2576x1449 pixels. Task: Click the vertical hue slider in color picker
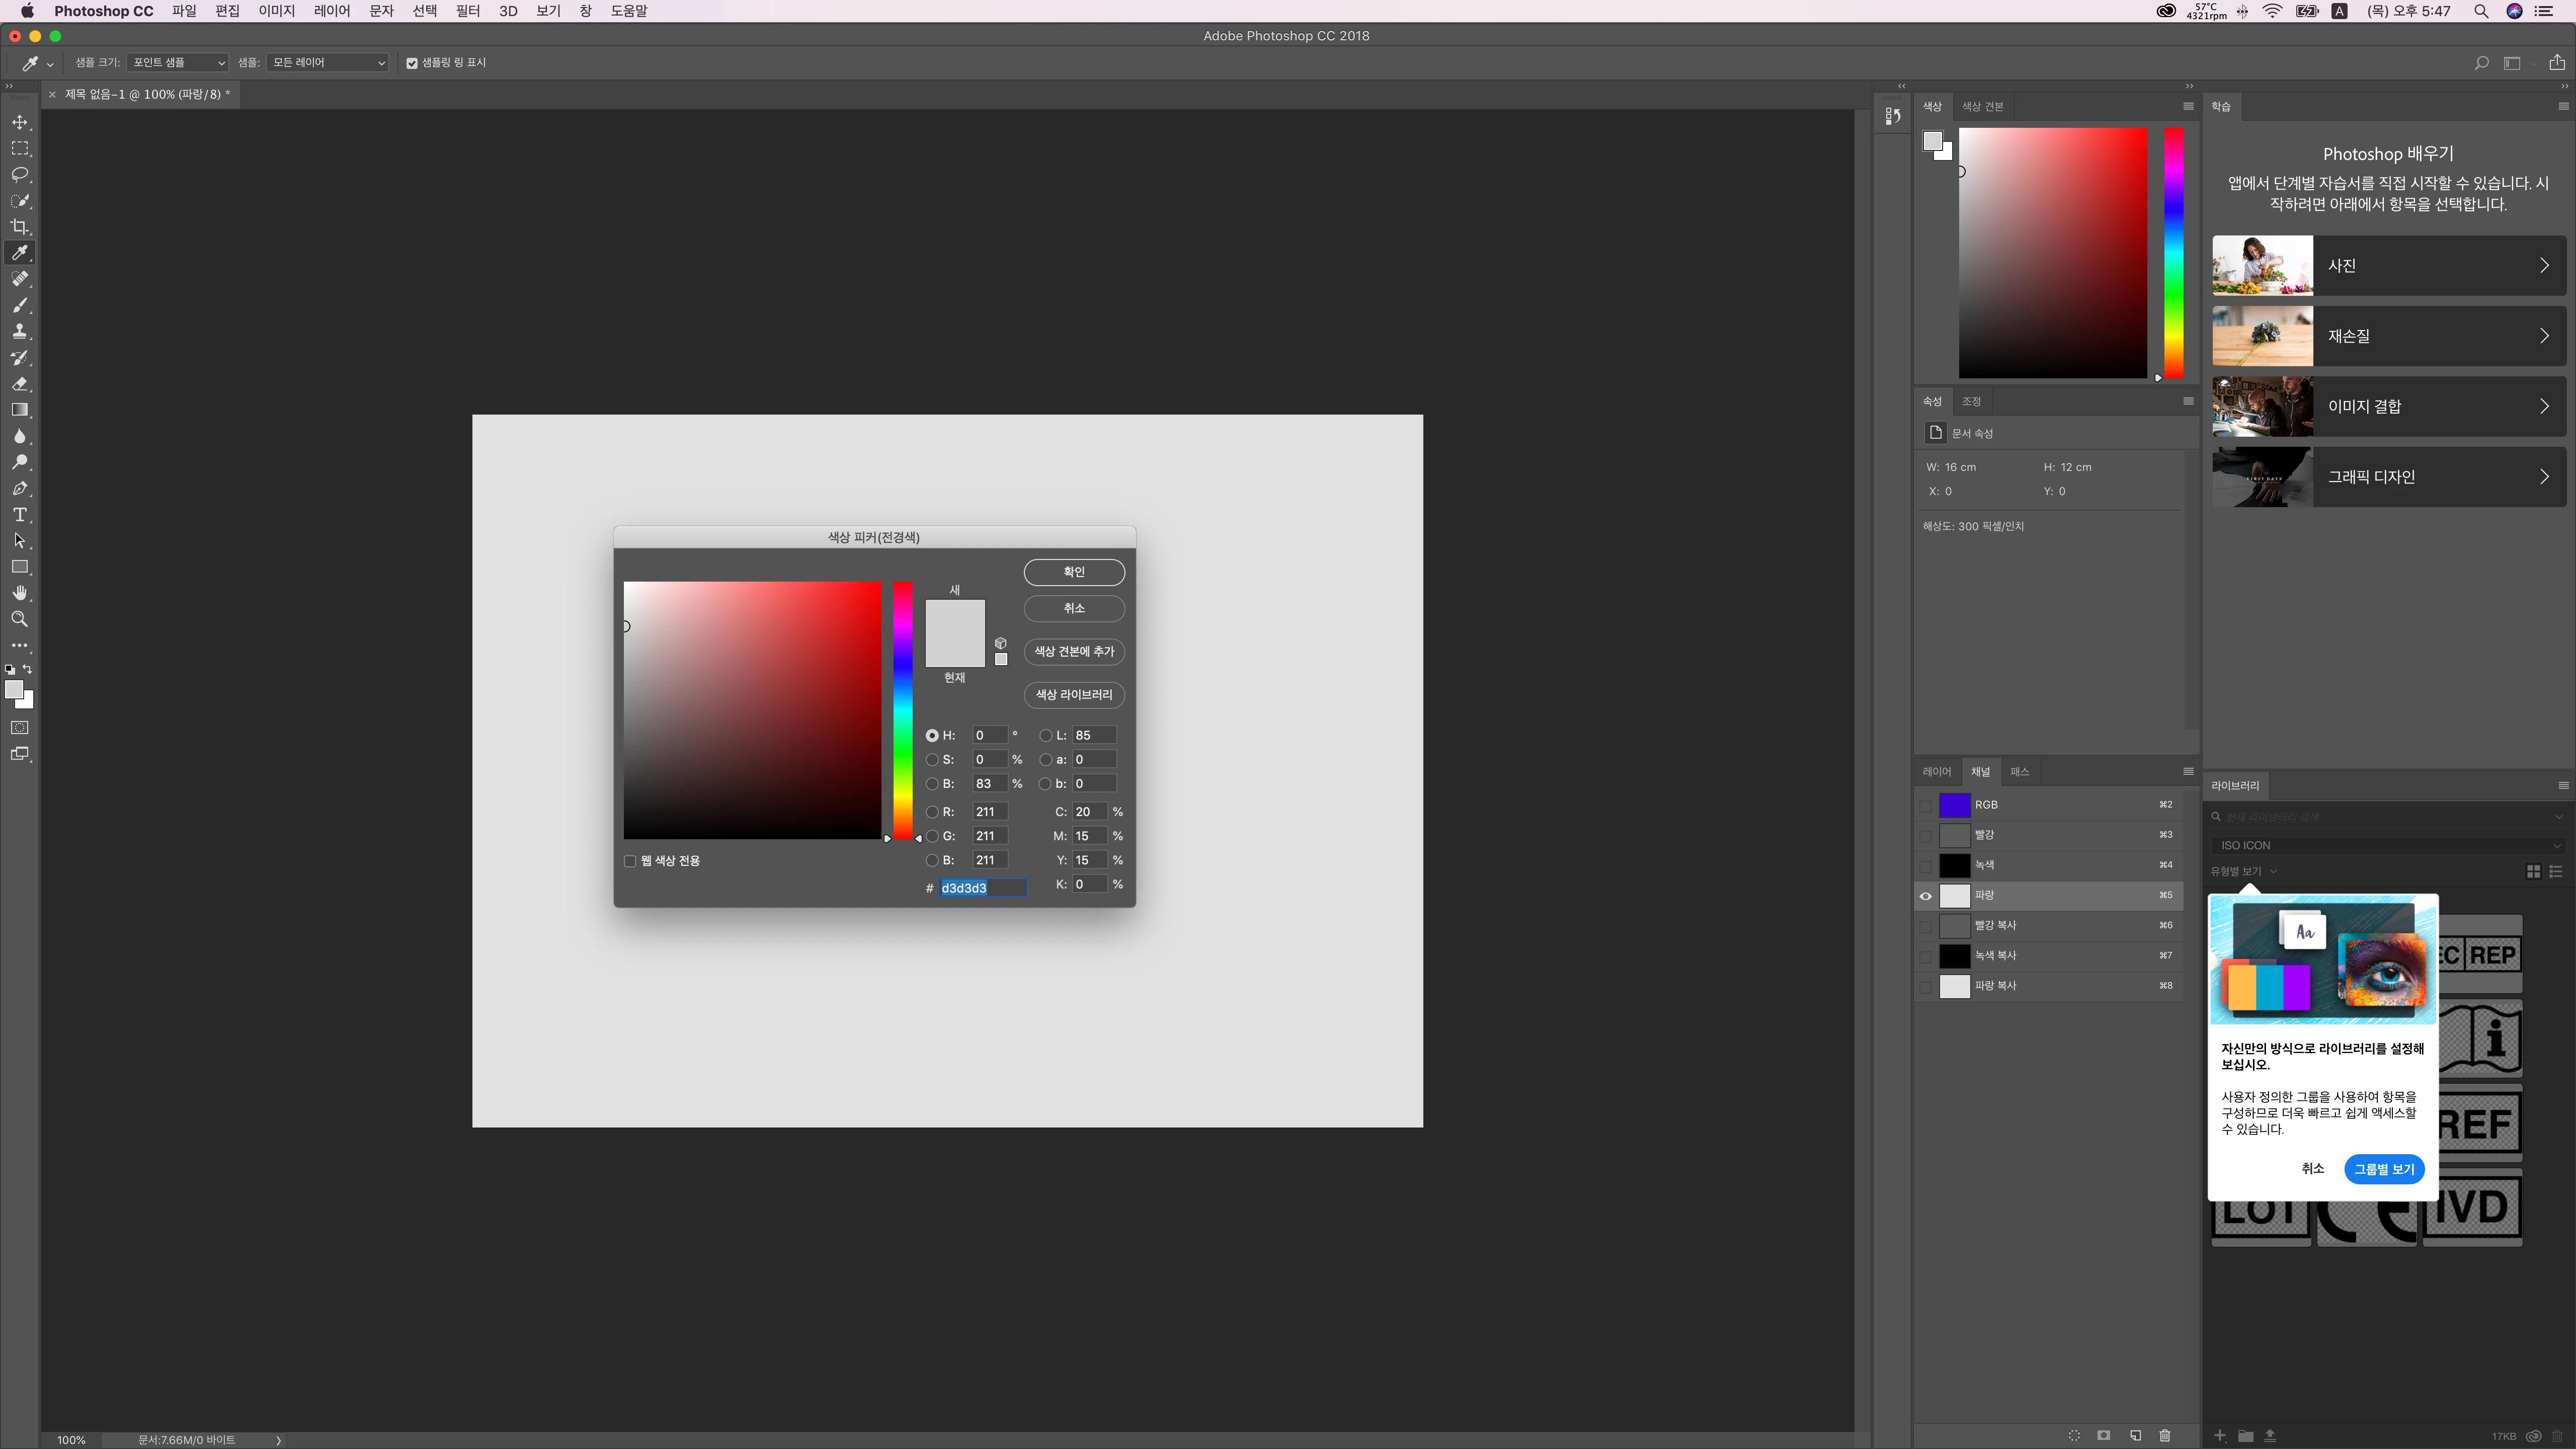point(903,710)
